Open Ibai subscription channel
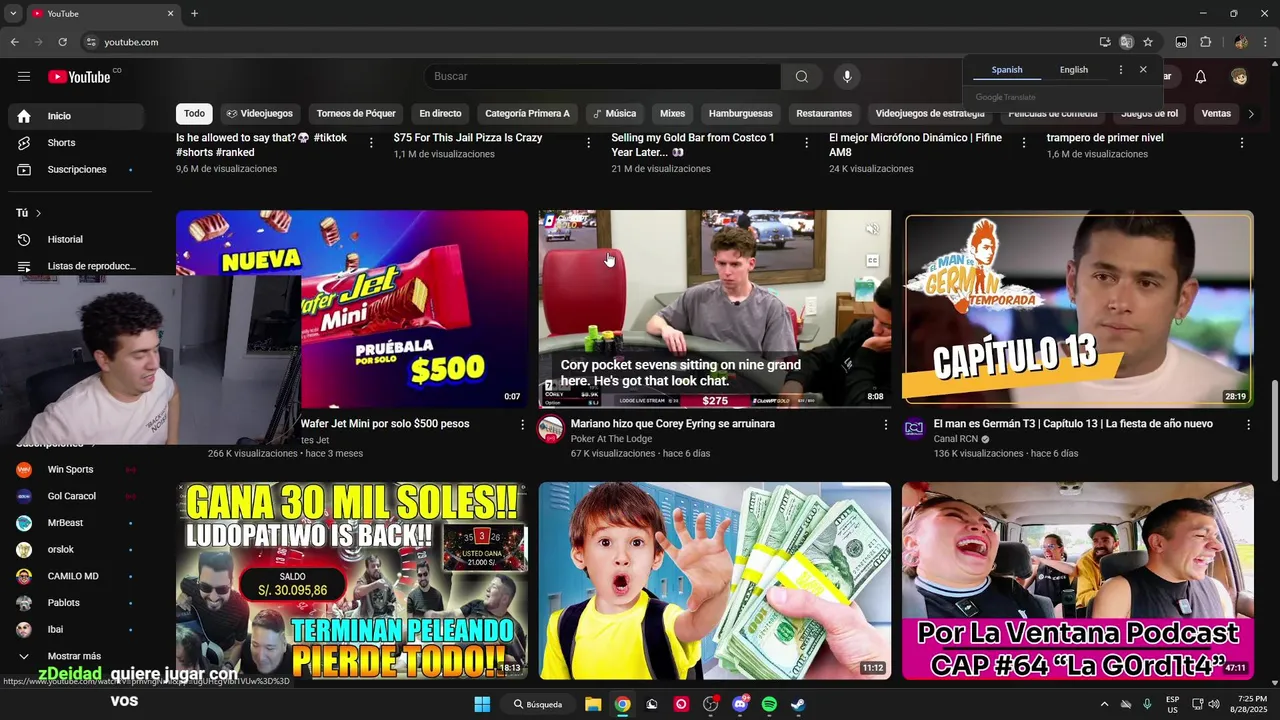Screen dimensions: 1280x720 click(x=76, y=630)
